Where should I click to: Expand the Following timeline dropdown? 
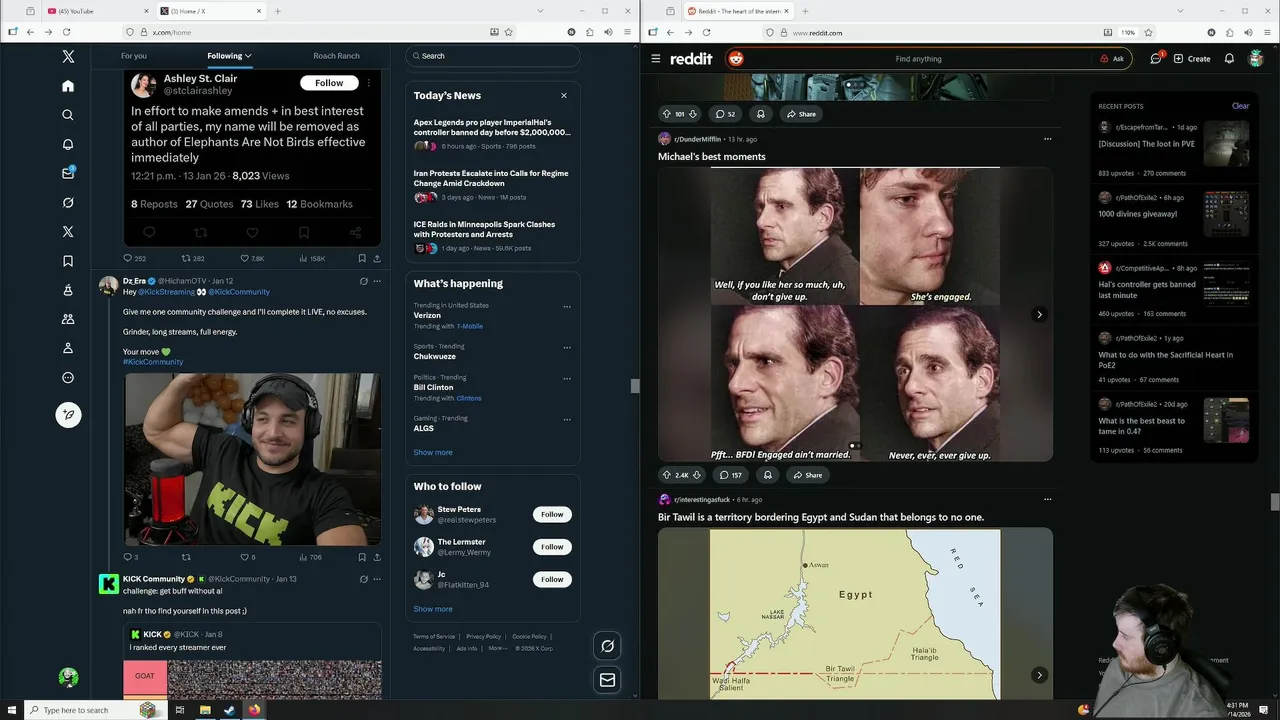point(247,56)
